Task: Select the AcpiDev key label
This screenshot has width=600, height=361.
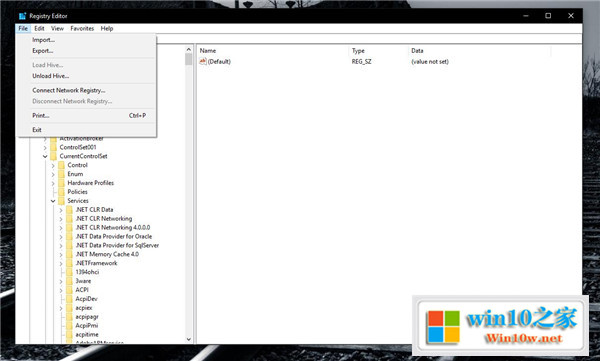Action: tap(86, 299)
